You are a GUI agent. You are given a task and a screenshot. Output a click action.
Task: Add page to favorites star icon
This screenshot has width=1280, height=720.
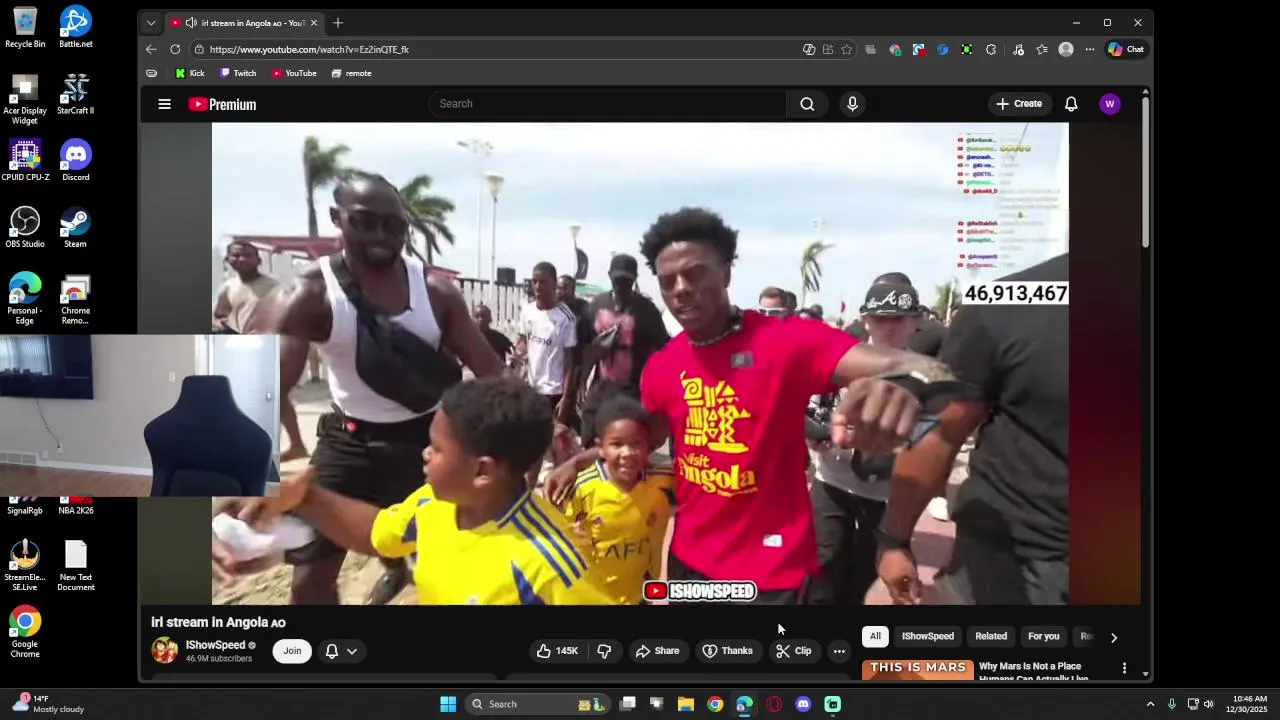pos(847,49)
